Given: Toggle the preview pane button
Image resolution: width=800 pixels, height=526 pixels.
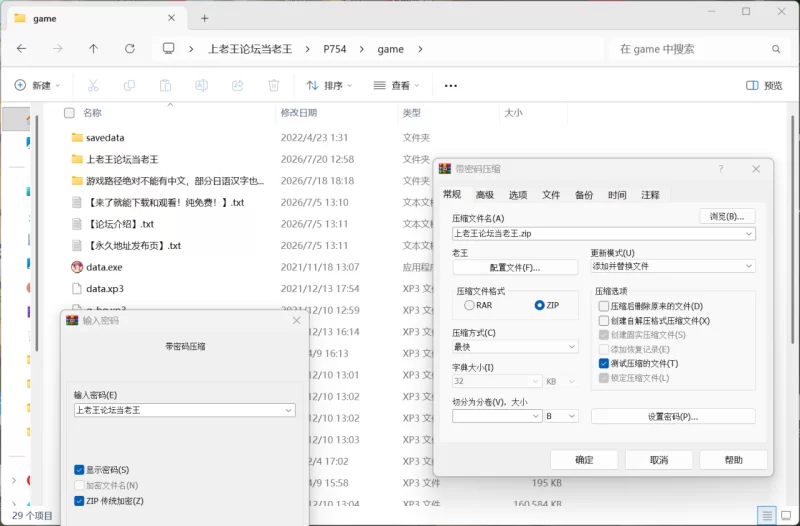Looking at the screenshot, I should (764, 85).
